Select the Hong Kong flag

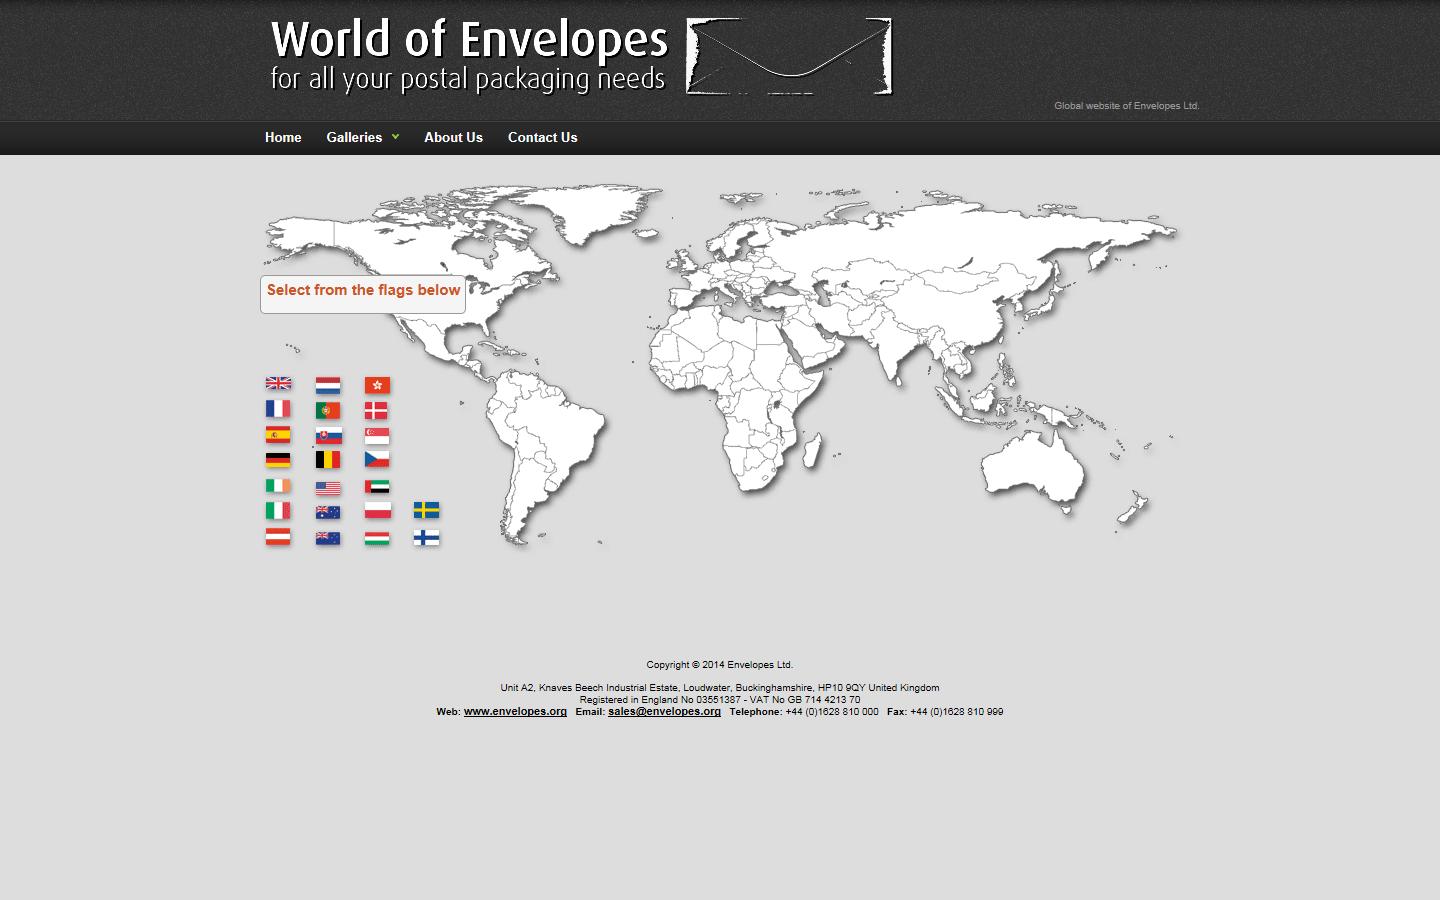tap(377, 385)
